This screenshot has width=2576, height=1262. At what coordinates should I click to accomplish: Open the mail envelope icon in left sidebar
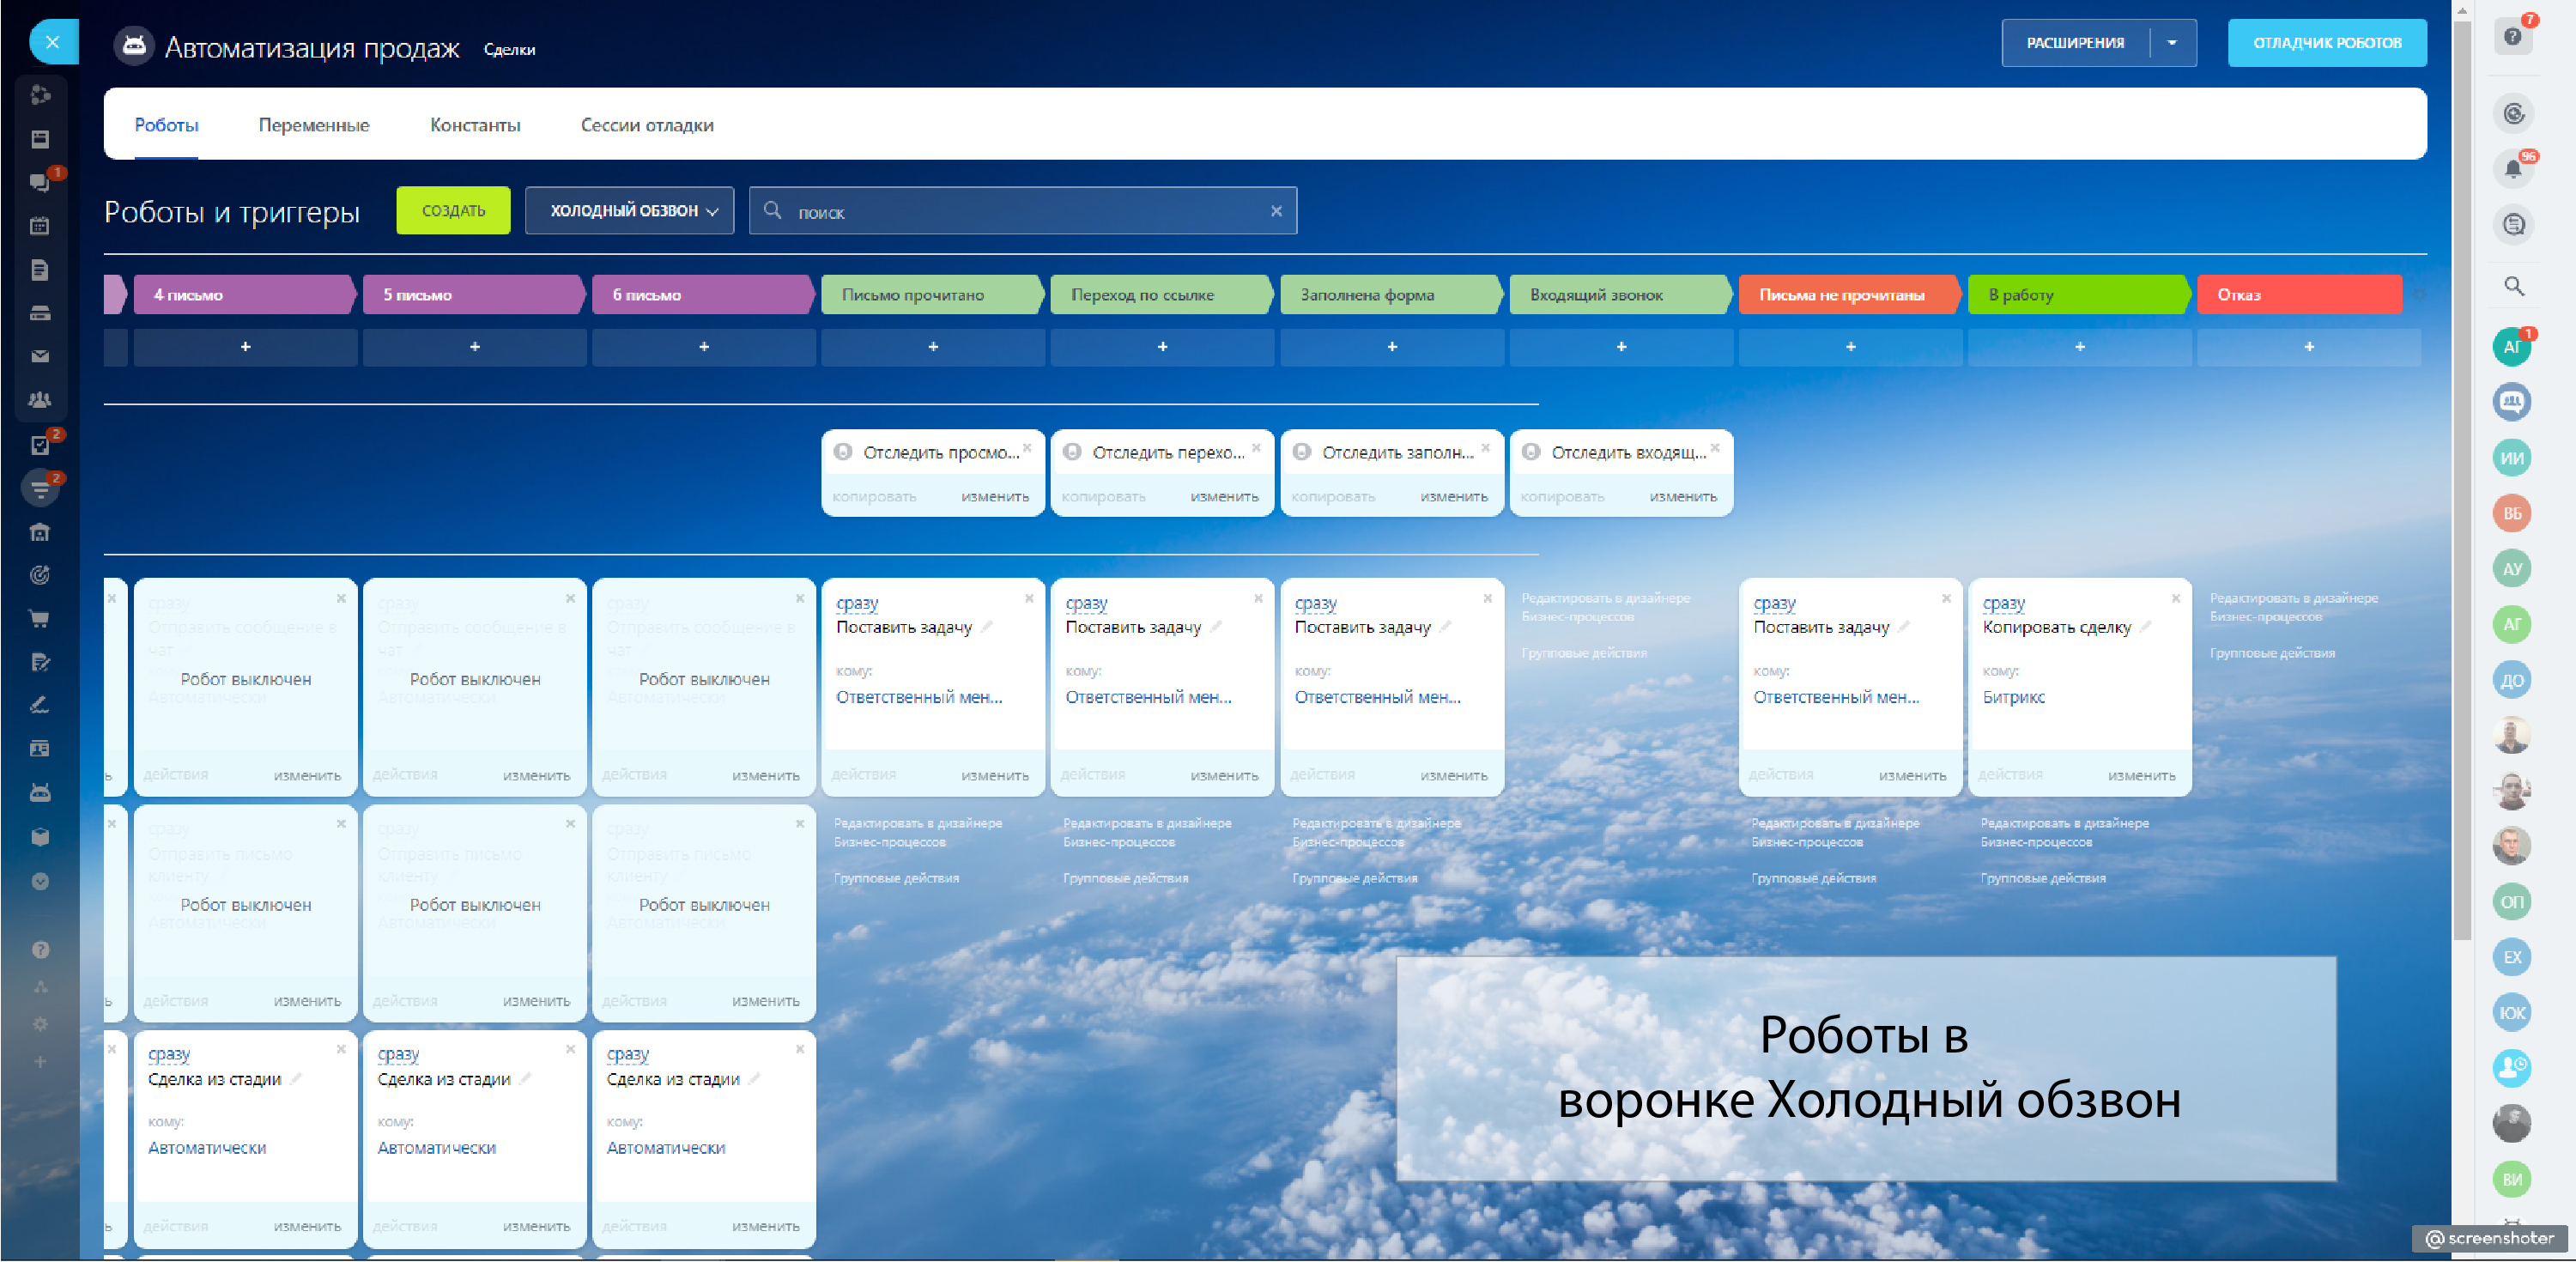(x=40, y=356)
